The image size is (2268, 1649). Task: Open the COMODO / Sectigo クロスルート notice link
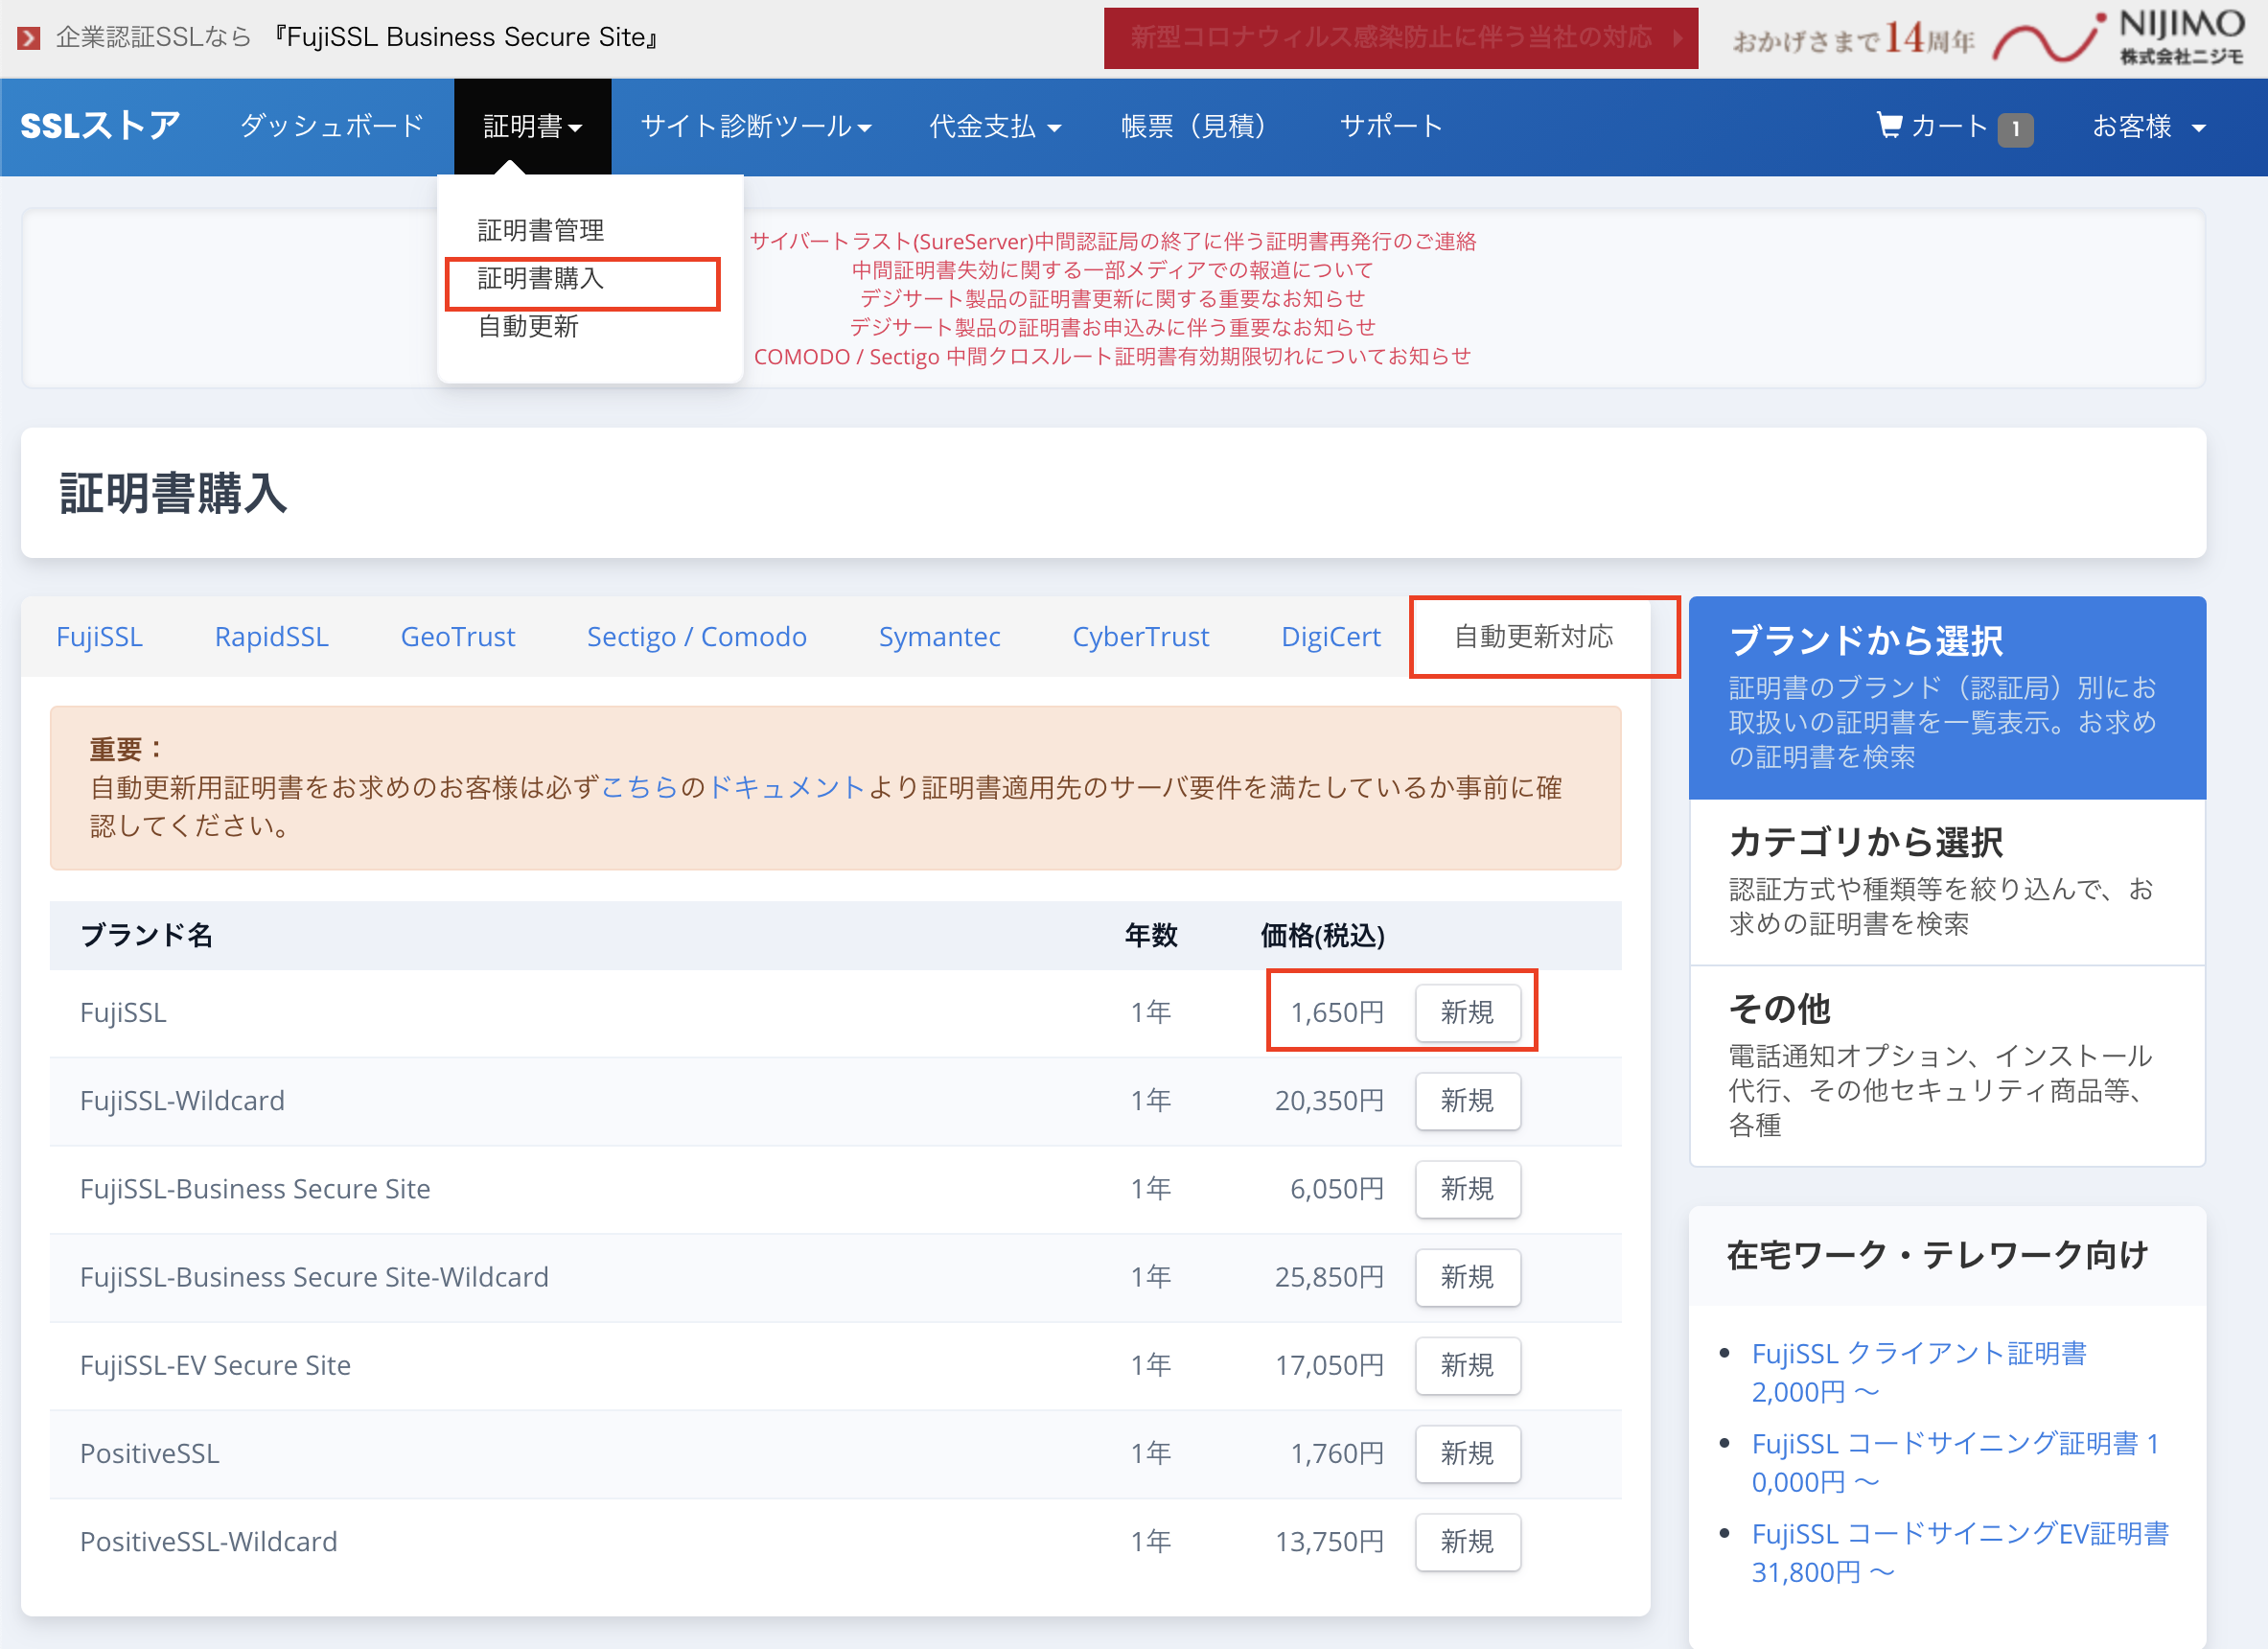coord(1113,356)
